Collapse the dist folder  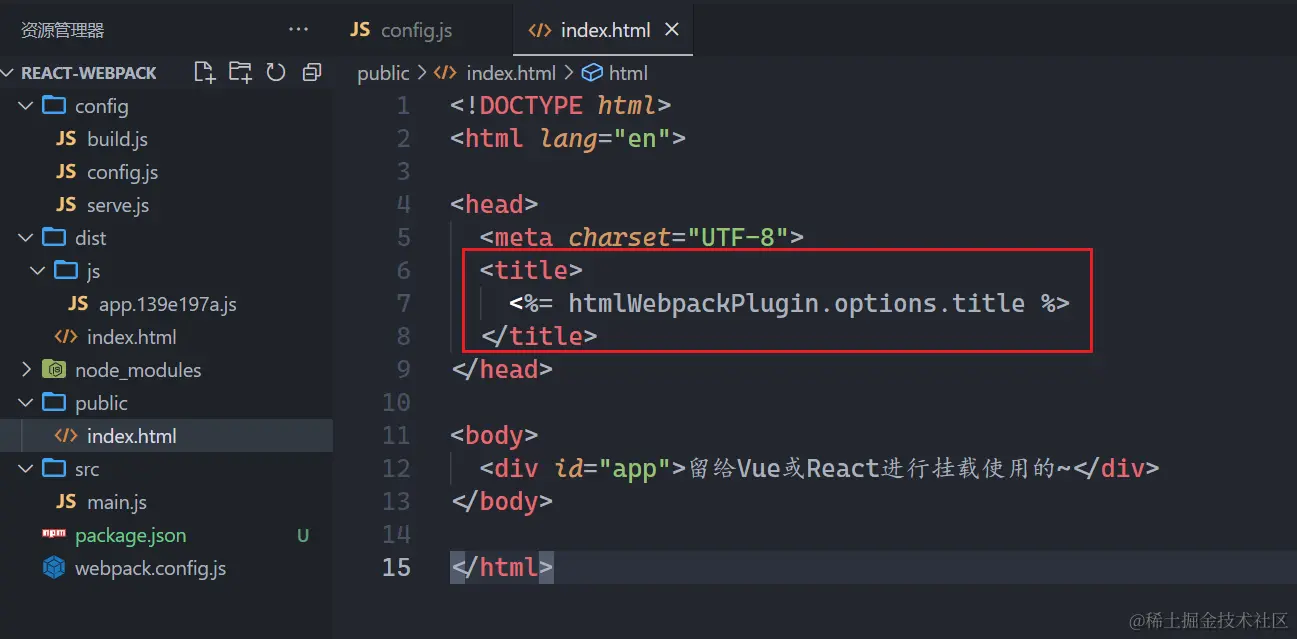click(x=26, y=238)
